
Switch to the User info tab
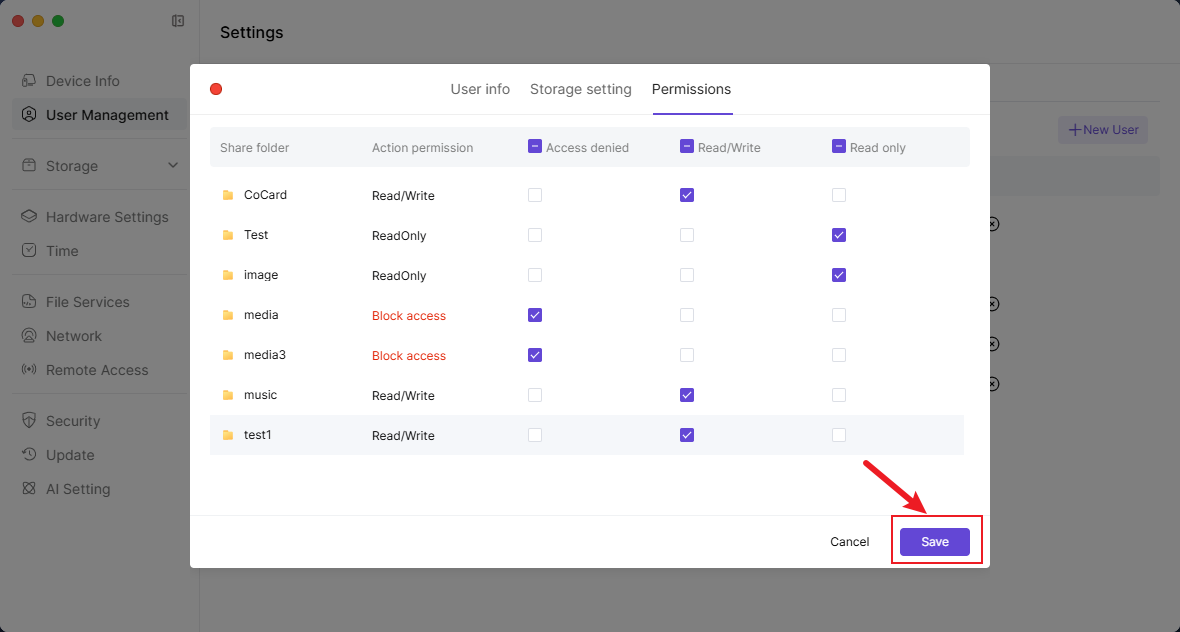pyautogui.click(x=480, y=89)
